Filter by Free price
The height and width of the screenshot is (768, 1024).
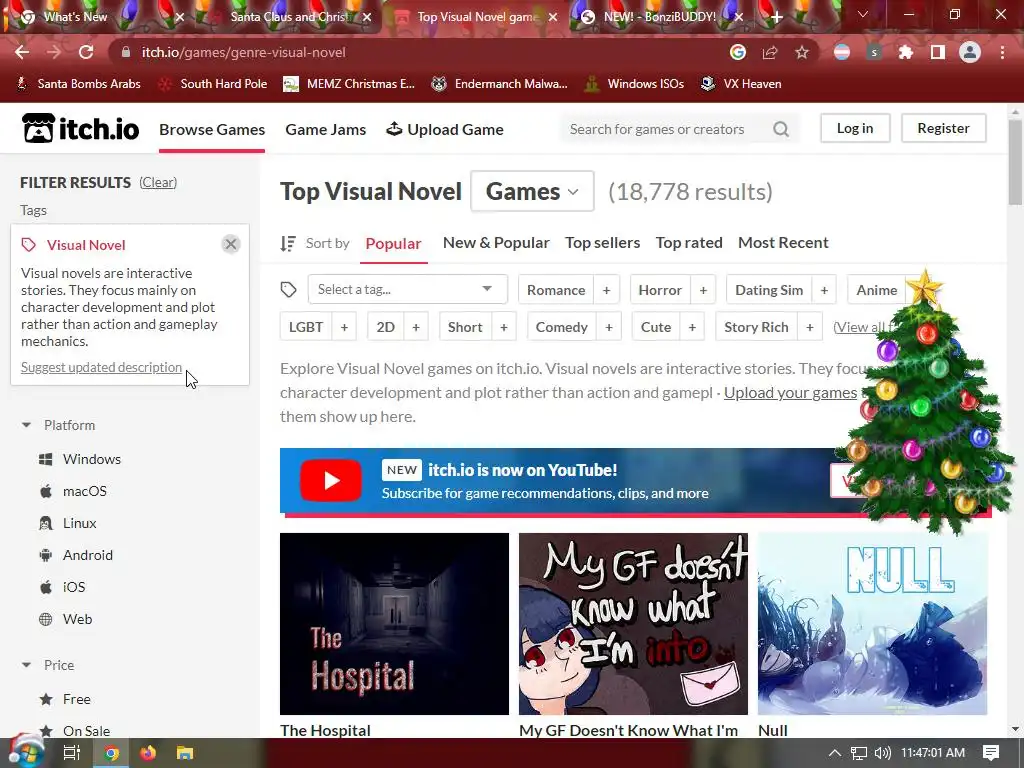(x=76, y=699)
